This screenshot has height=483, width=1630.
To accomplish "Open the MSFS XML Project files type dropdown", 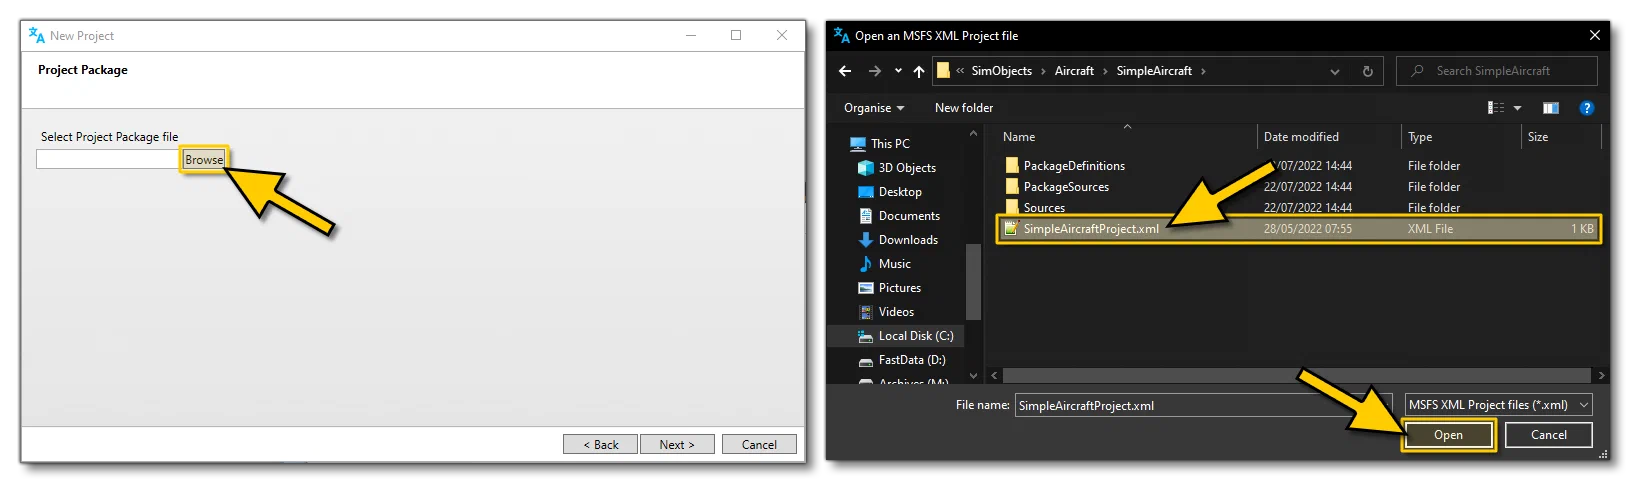I will [x=1498, y=405].
